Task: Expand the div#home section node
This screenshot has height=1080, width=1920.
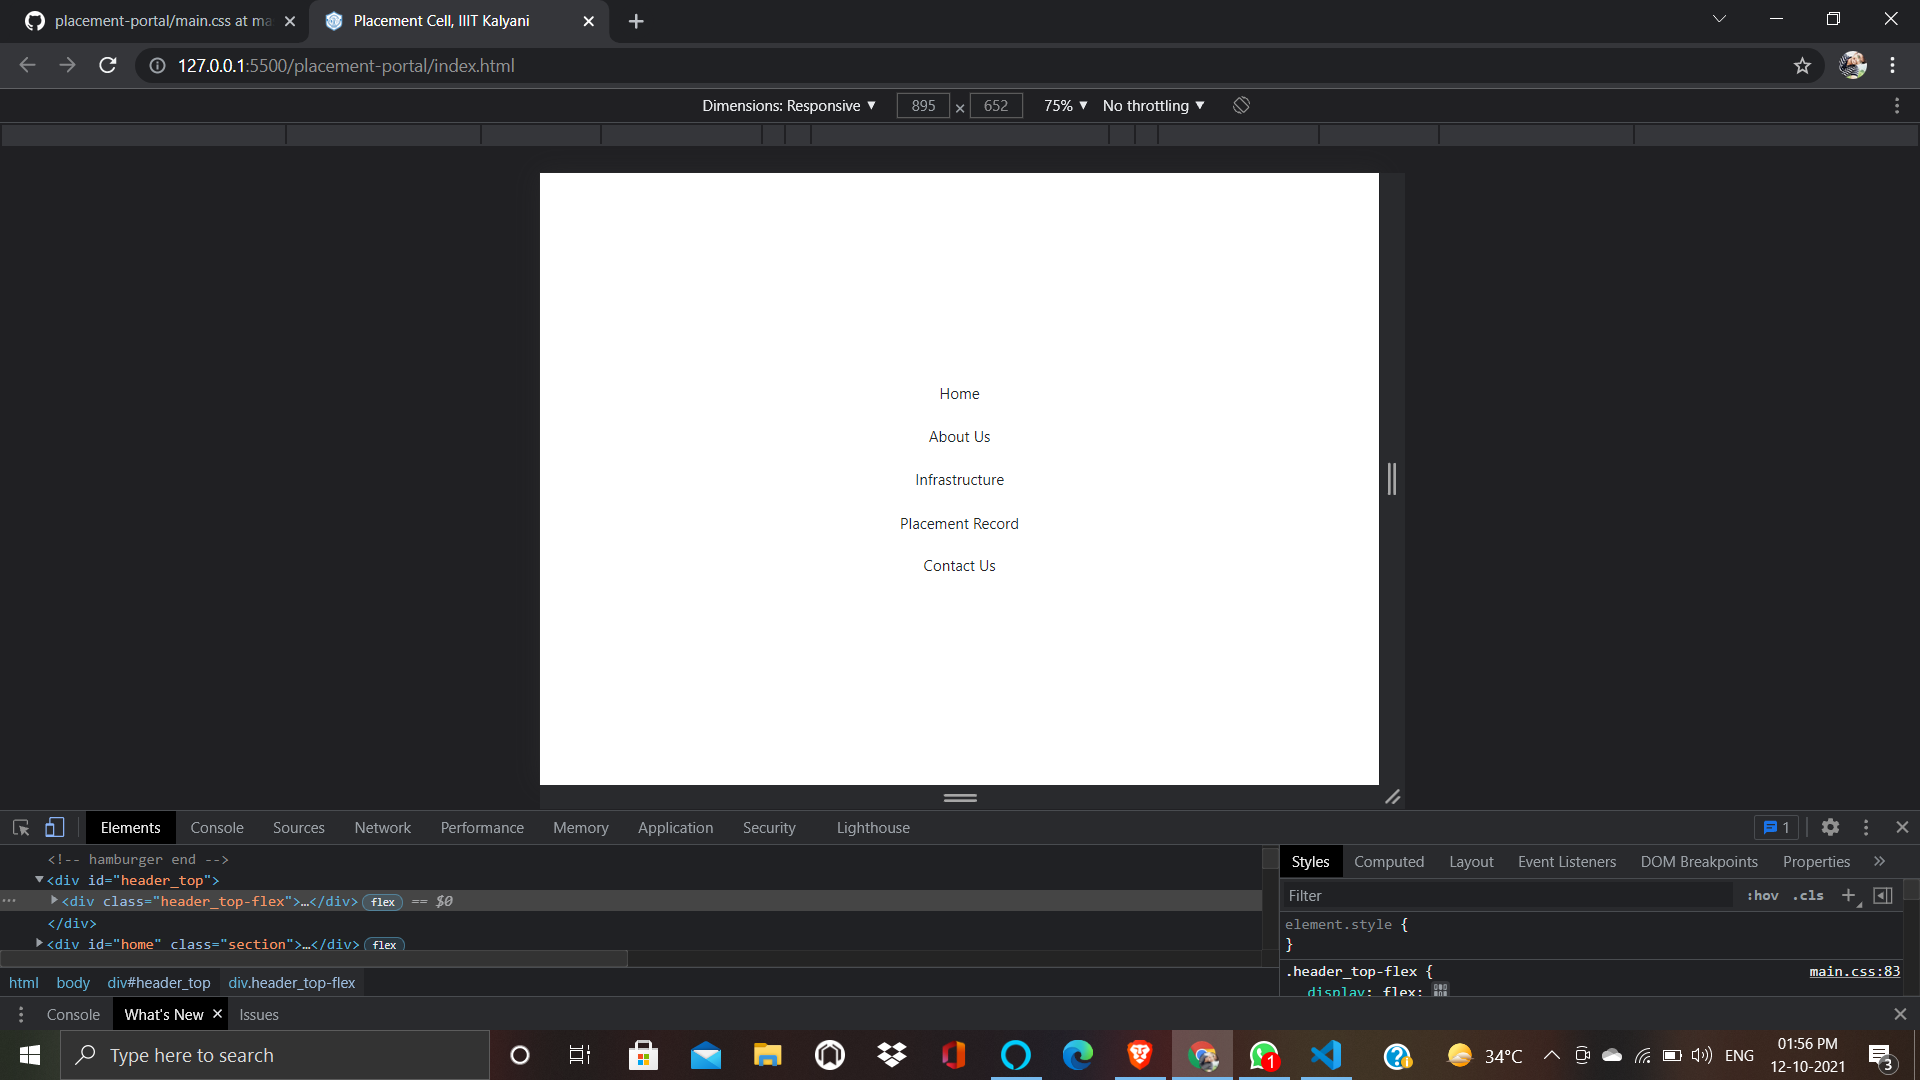Action: pyautogui.click(x=40, y=944)
